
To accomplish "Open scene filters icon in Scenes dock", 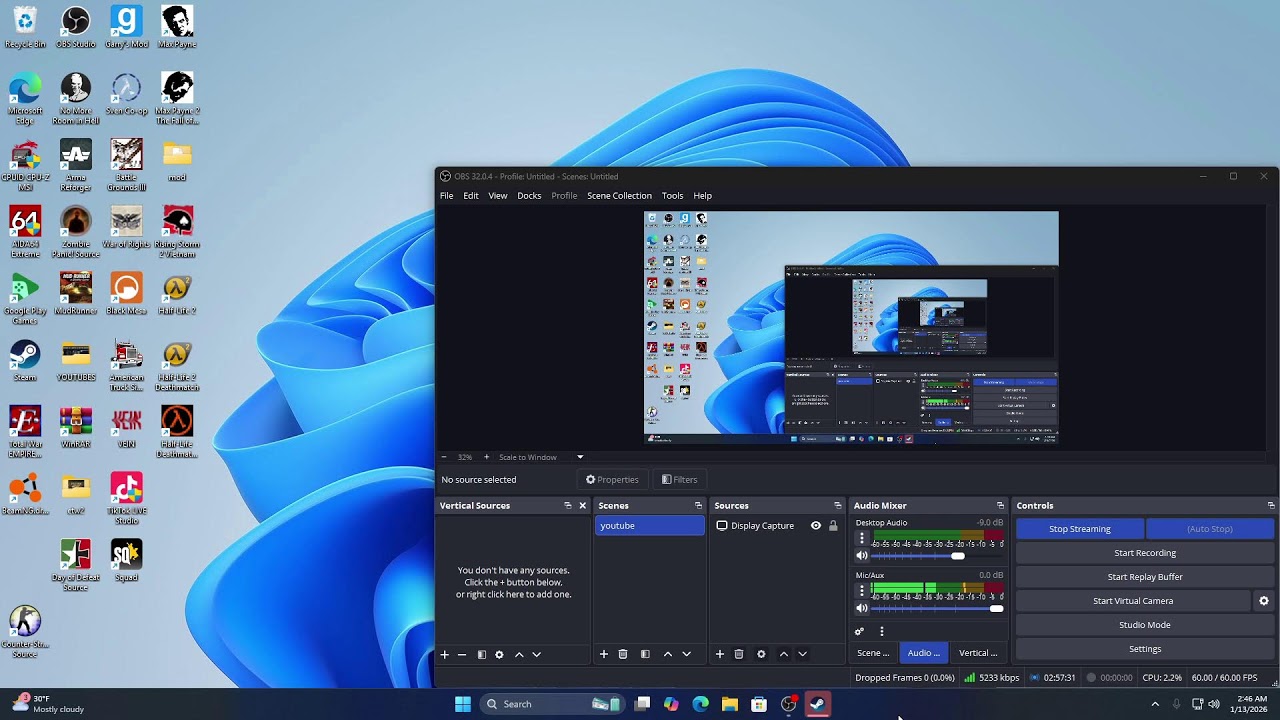I will (645, 654).
